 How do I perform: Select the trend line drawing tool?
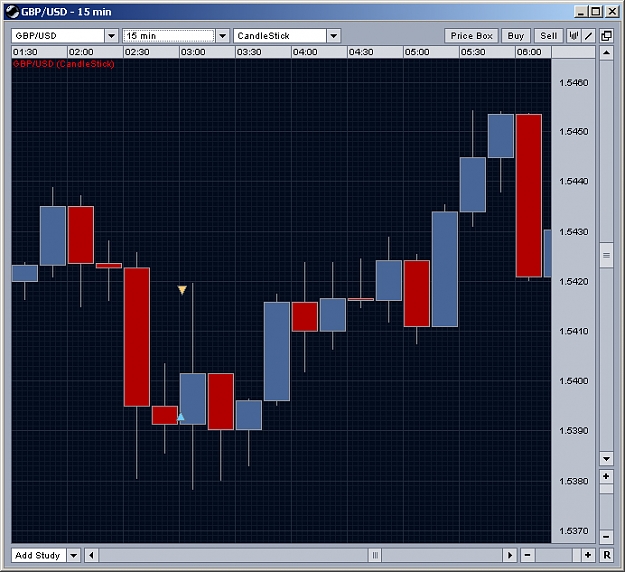click(x=588, y=36)
